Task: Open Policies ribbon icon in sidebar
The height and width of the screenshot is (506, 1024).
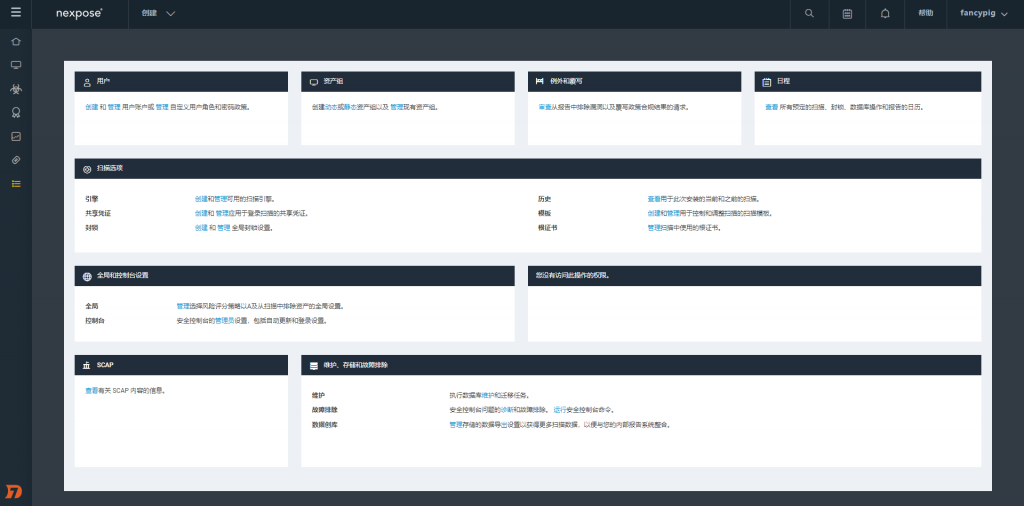Action: (x=16, y=113)
